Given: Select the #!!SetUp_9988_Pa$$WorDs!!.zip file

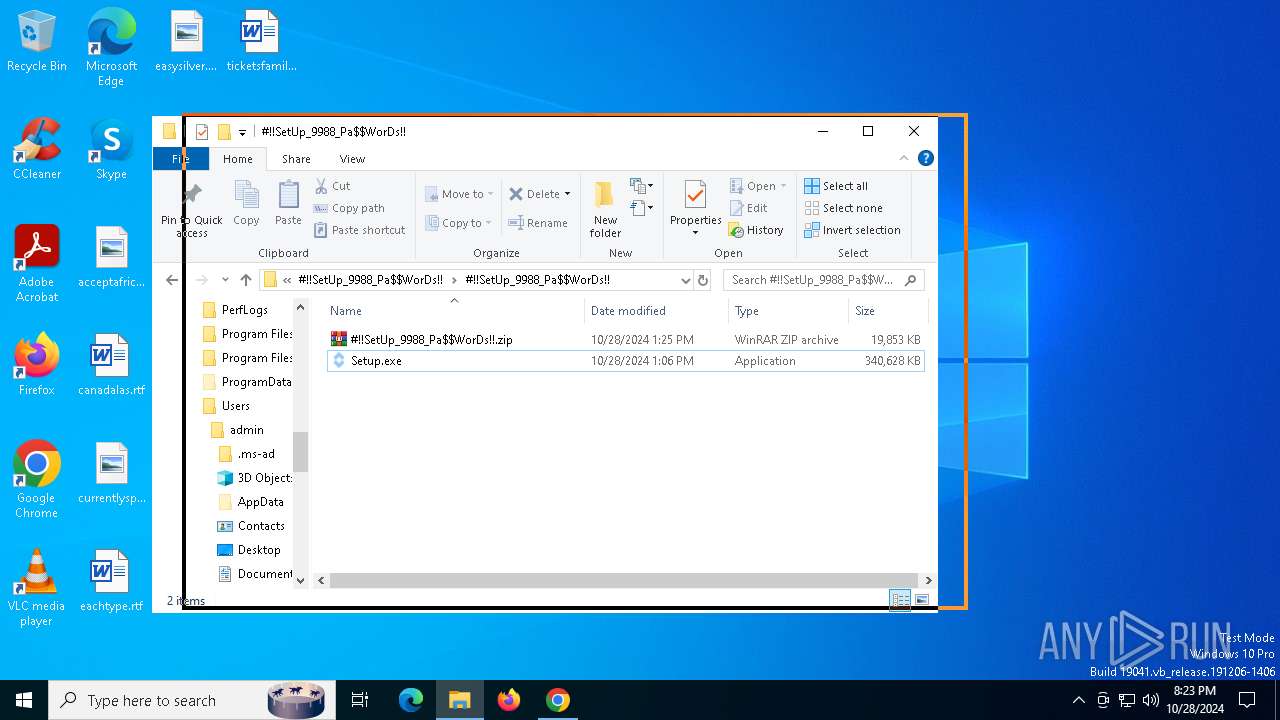Looking at the screenshot, I should click(626, 340).
